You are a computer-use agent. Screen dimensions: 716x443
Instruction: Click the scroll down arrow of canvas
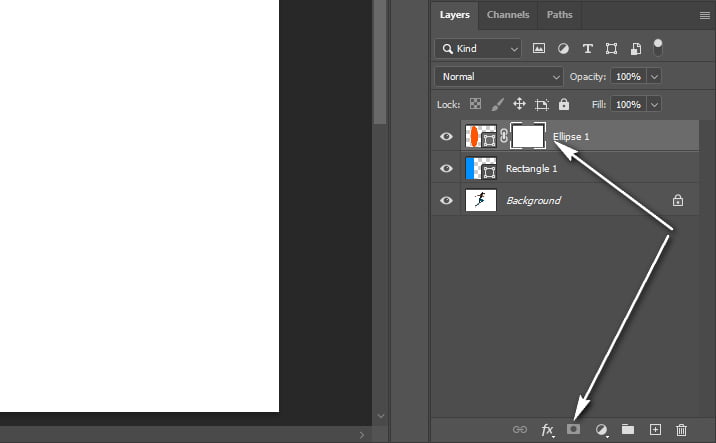(x=381, y=416)
